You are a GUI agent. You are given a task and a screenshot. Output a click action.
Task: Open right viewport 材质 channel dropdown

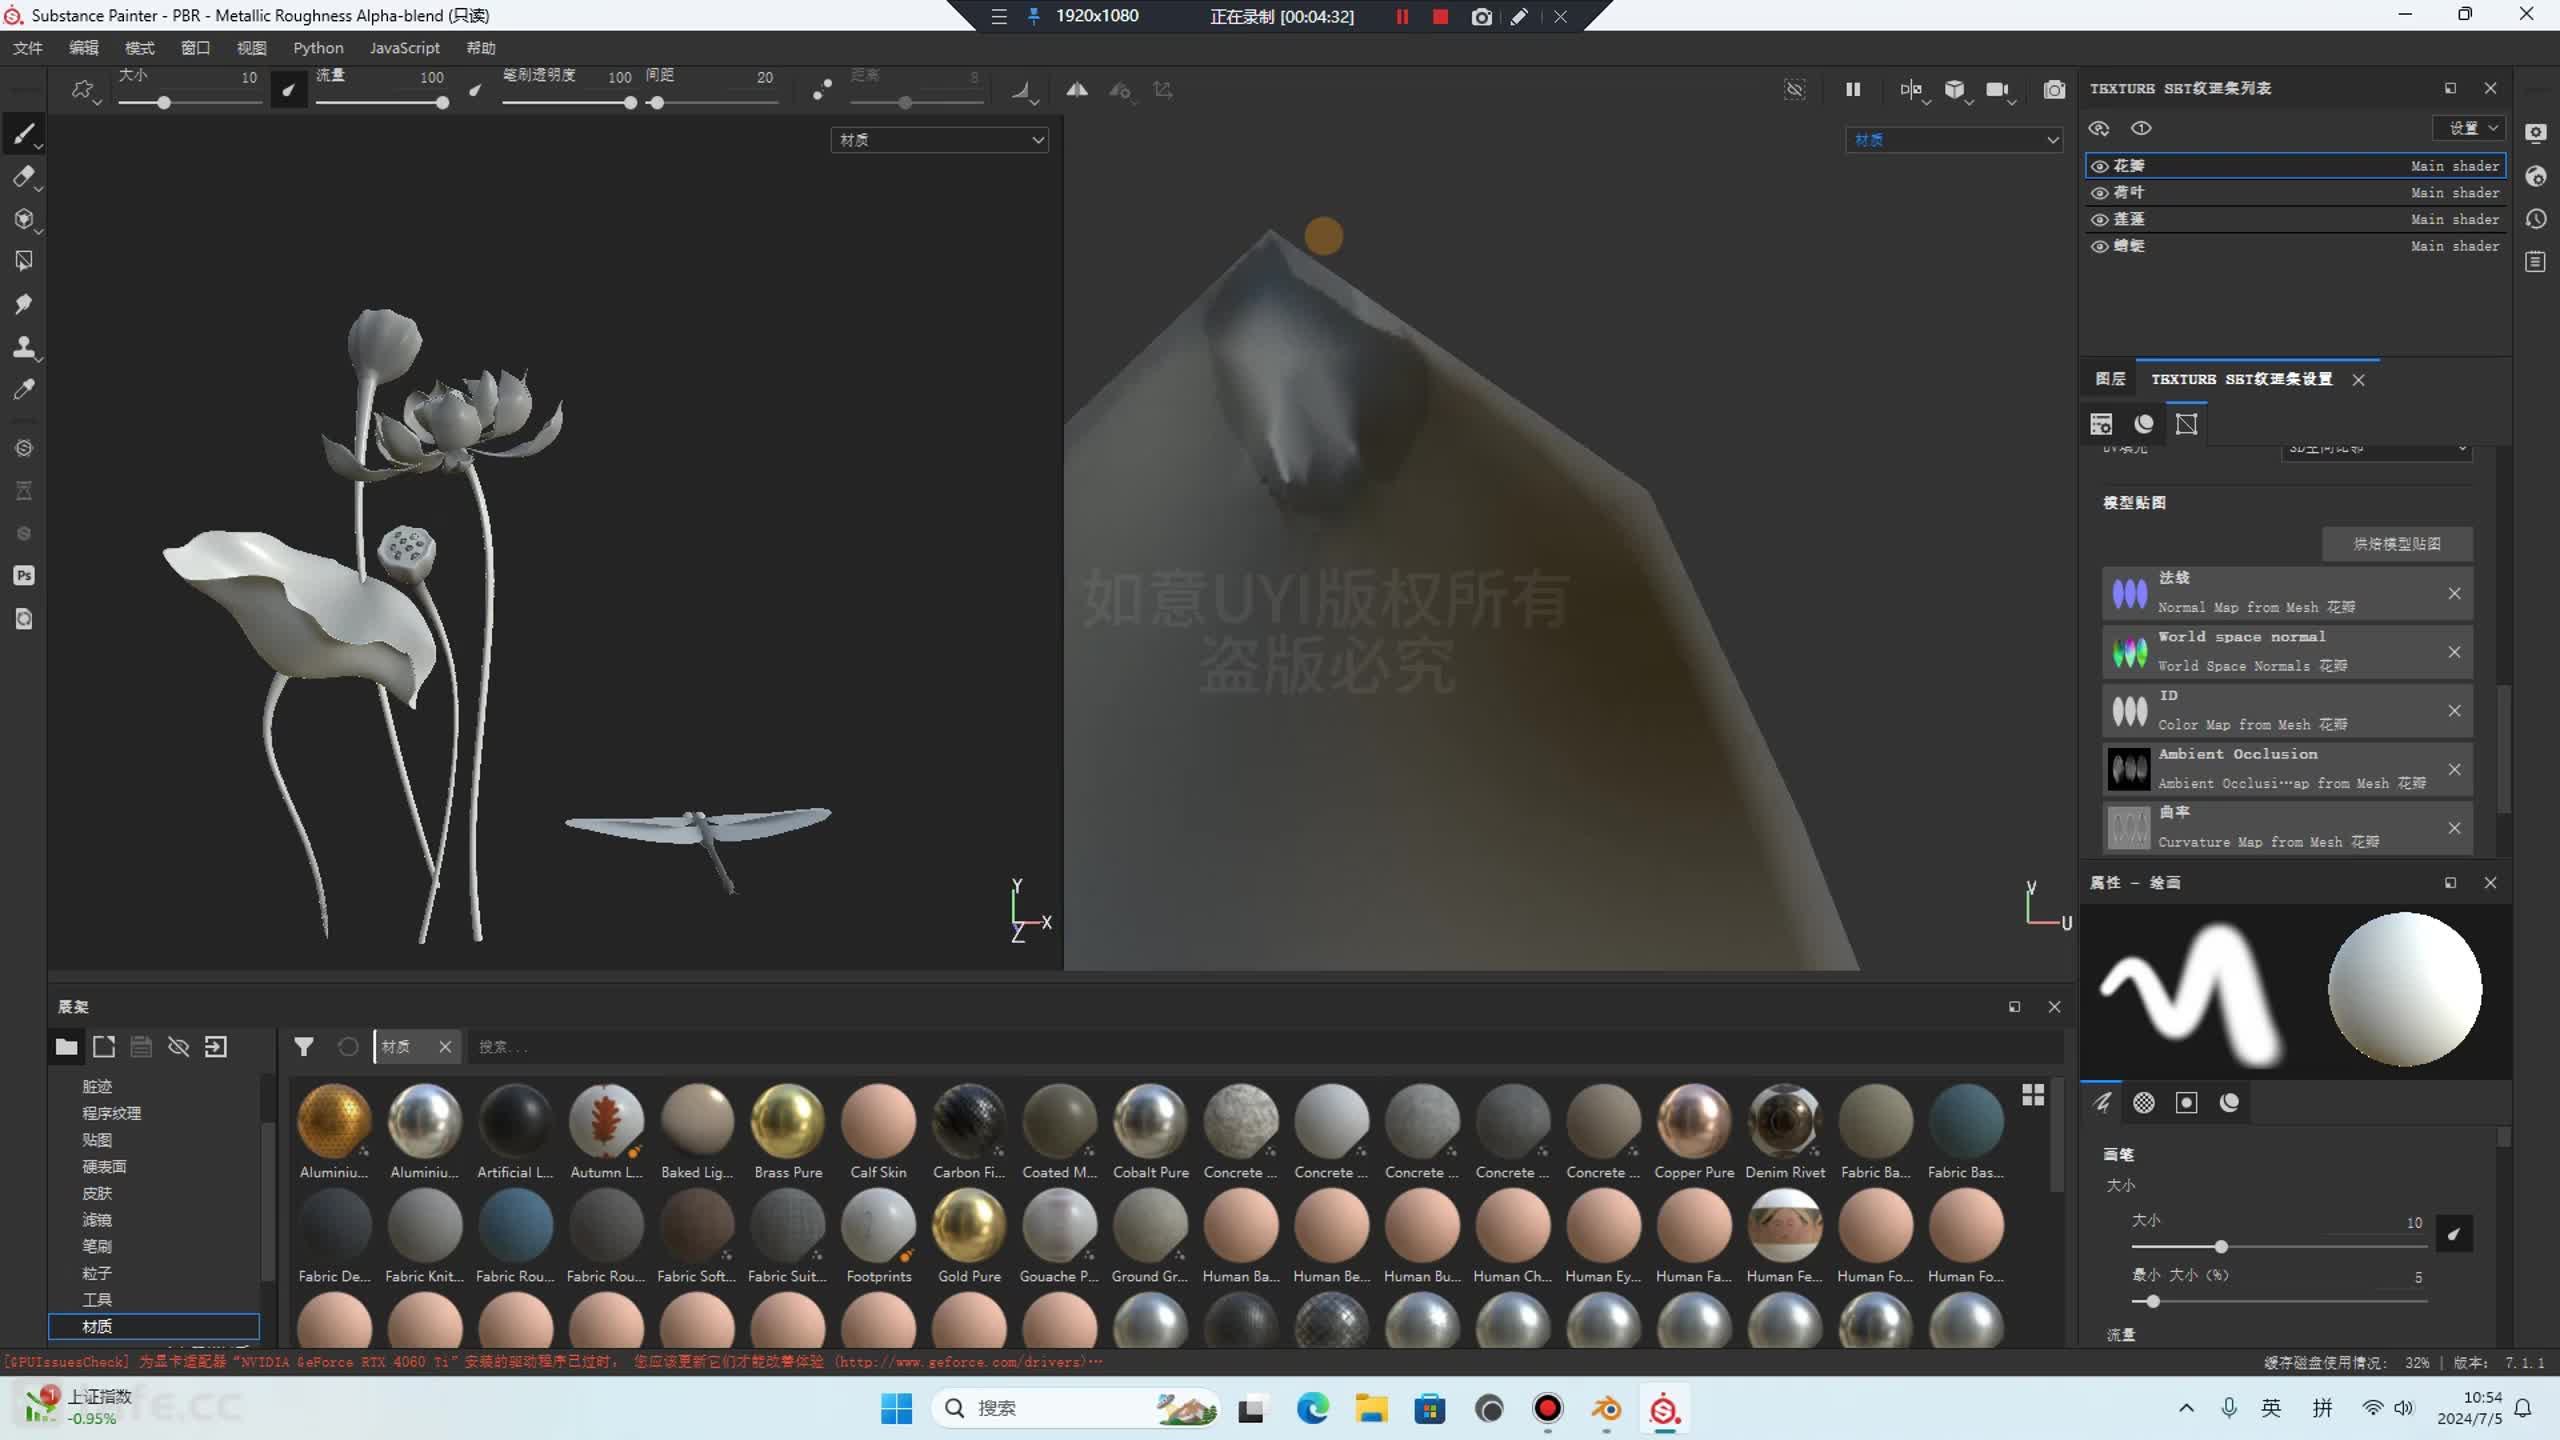click(1954, 140)
